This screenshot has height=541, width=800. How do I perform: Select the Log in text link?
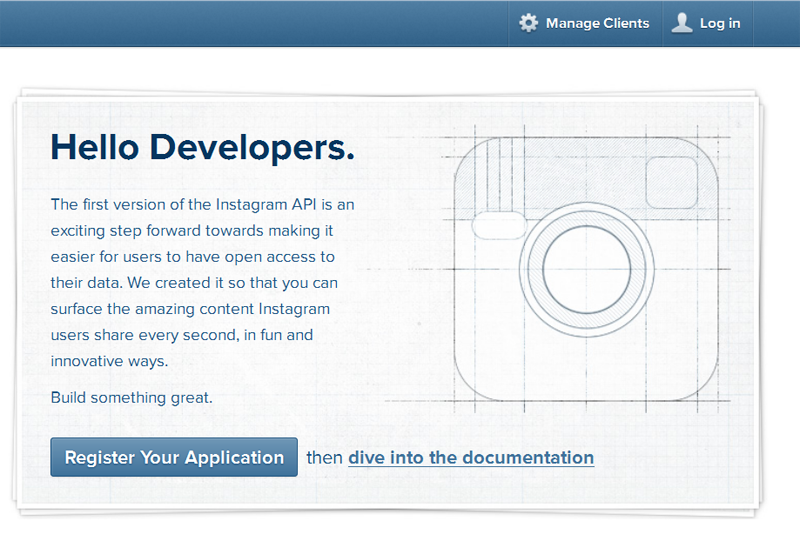[720, 23]
